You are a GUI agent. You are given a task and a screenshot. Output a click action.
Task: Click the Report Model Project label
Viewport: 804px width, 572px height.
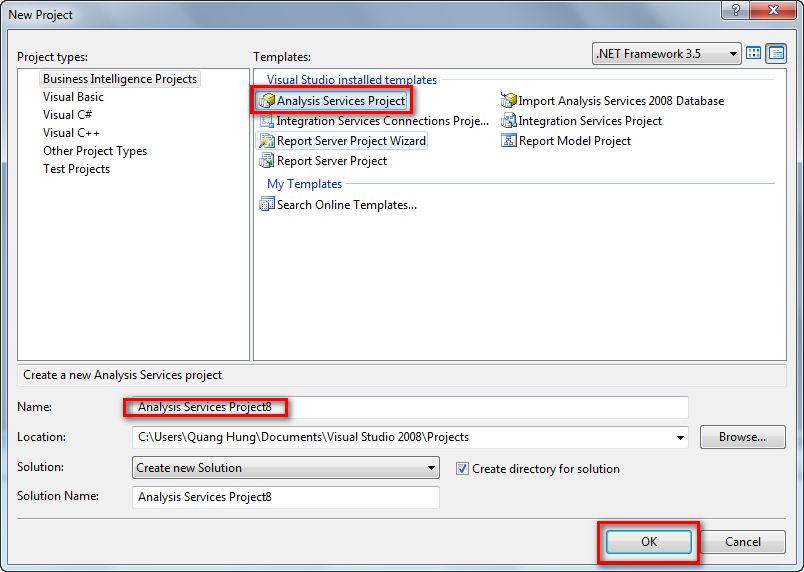575,141
